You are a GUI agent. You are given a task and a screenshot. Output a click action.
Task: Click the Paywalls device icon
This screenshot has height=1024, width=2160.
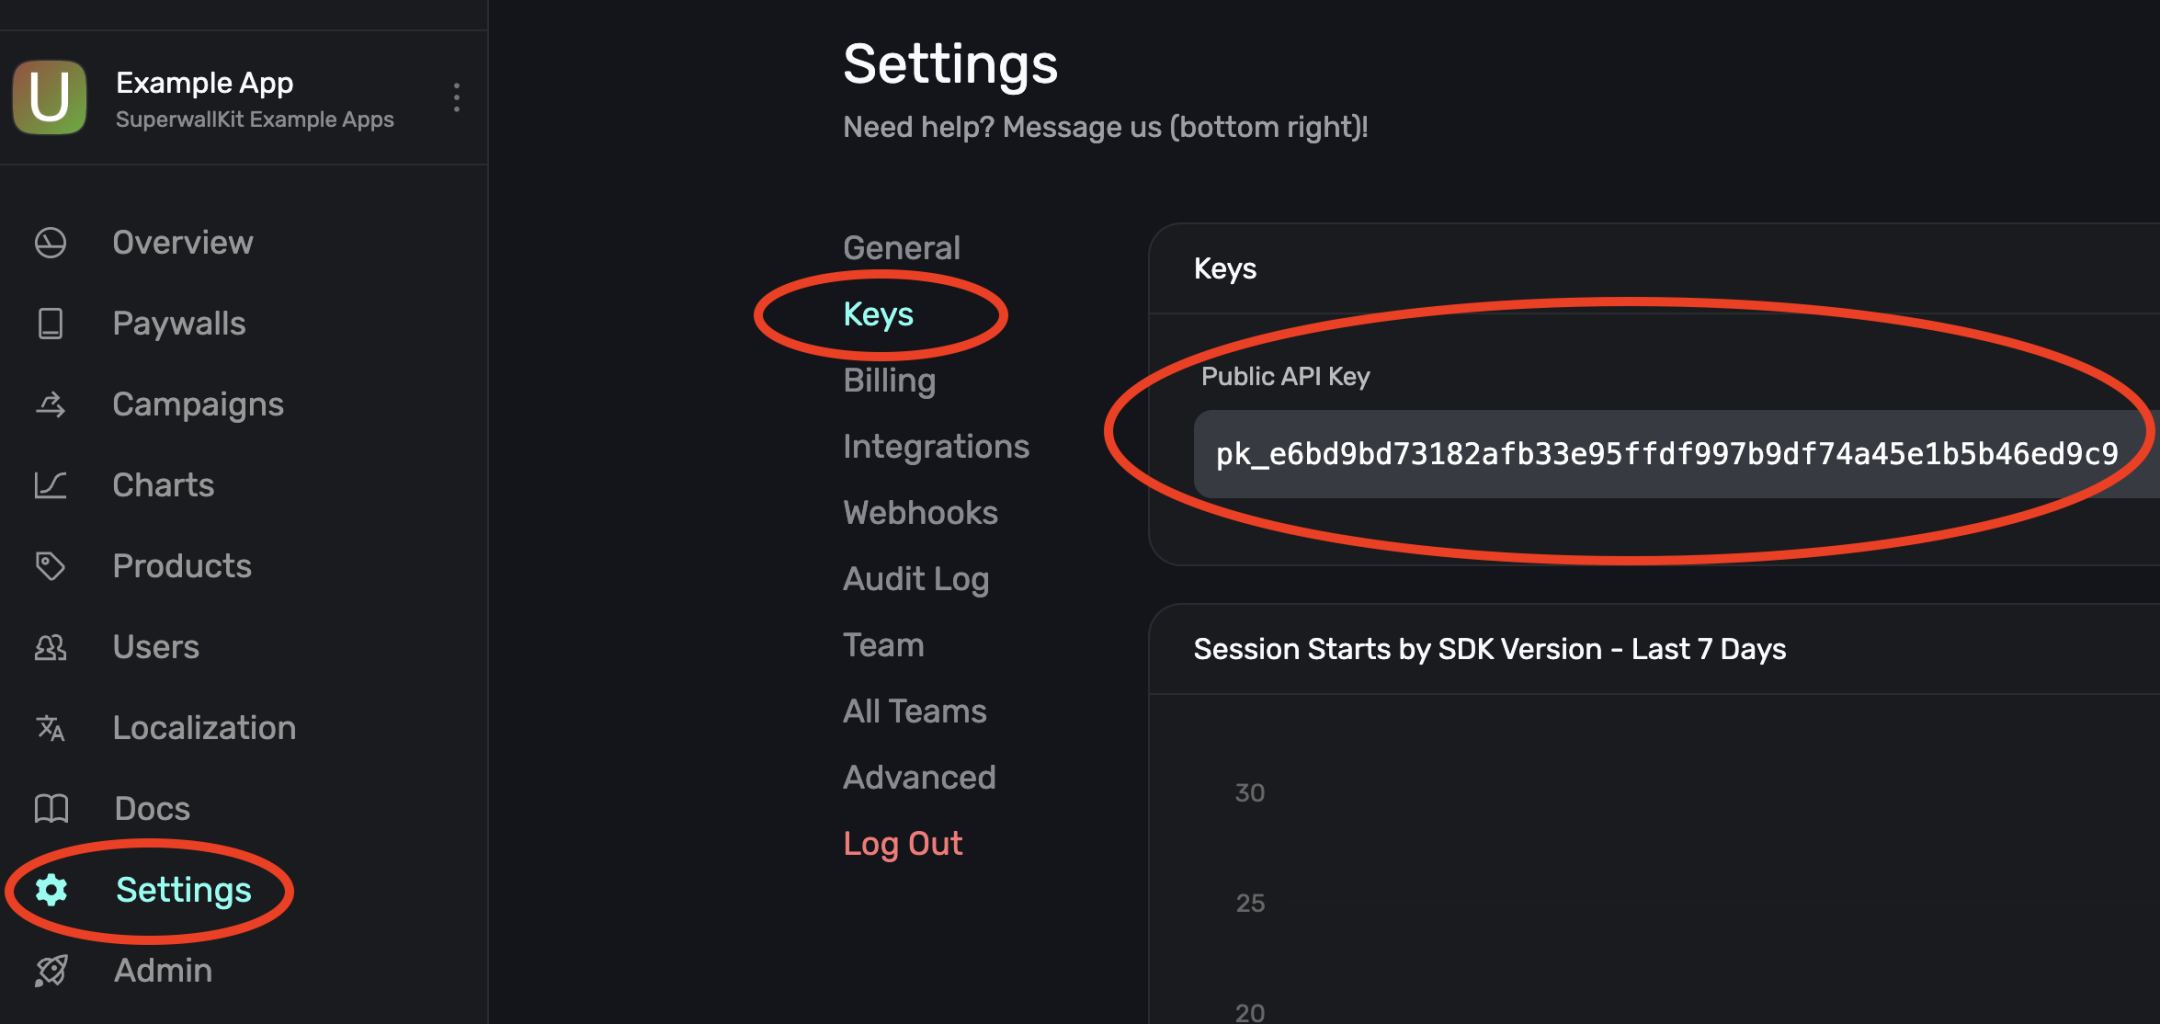50,323
